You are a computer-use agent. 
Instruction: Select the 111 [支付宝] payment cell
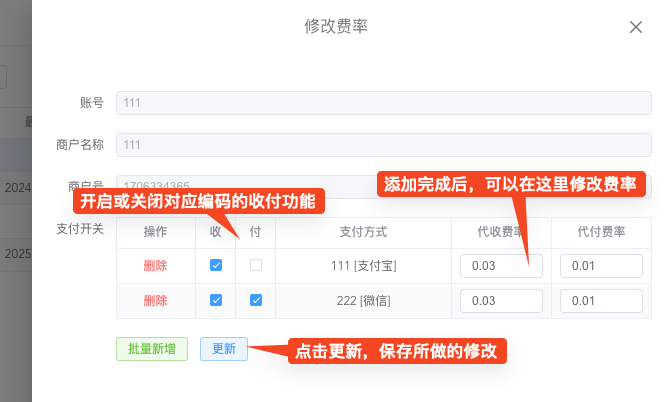pyautogui.click(x=363, y=266)
